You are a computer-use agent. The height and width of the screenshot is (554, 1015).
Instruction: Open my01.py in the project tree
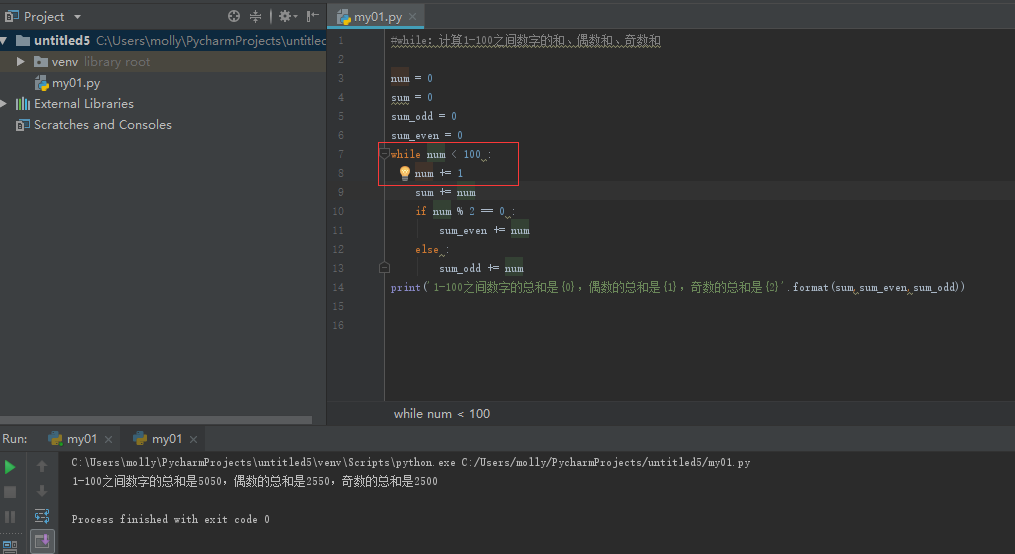(x=76, y=83)
